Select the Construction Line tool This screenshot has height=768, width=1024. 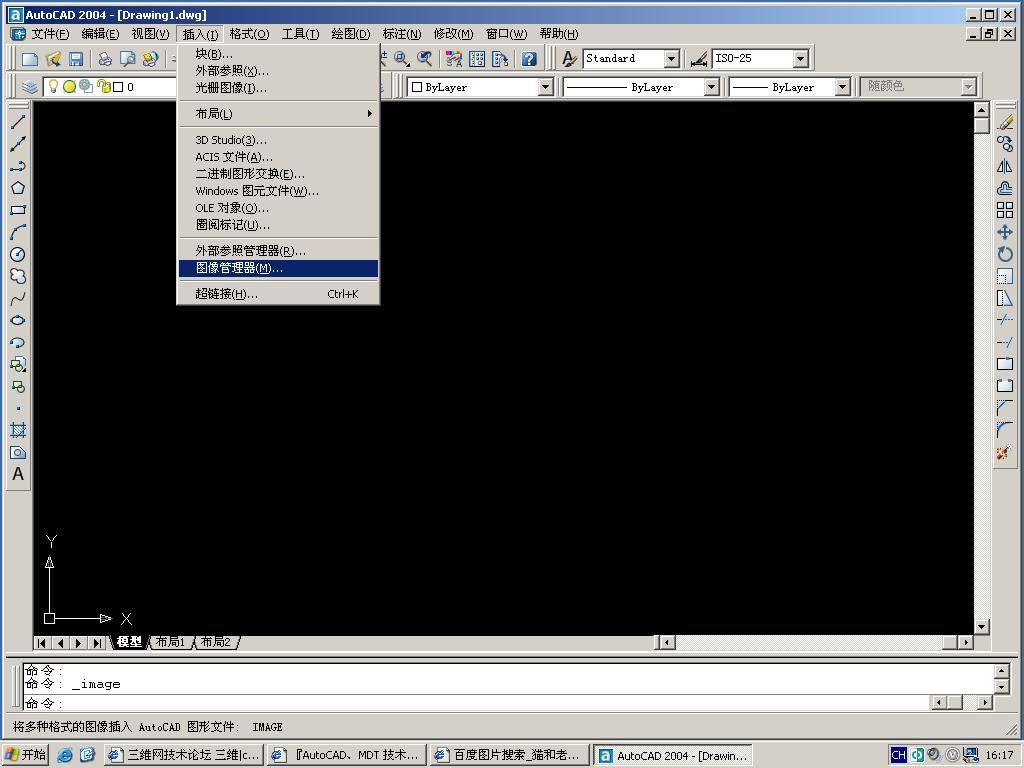tap(18, 144)
